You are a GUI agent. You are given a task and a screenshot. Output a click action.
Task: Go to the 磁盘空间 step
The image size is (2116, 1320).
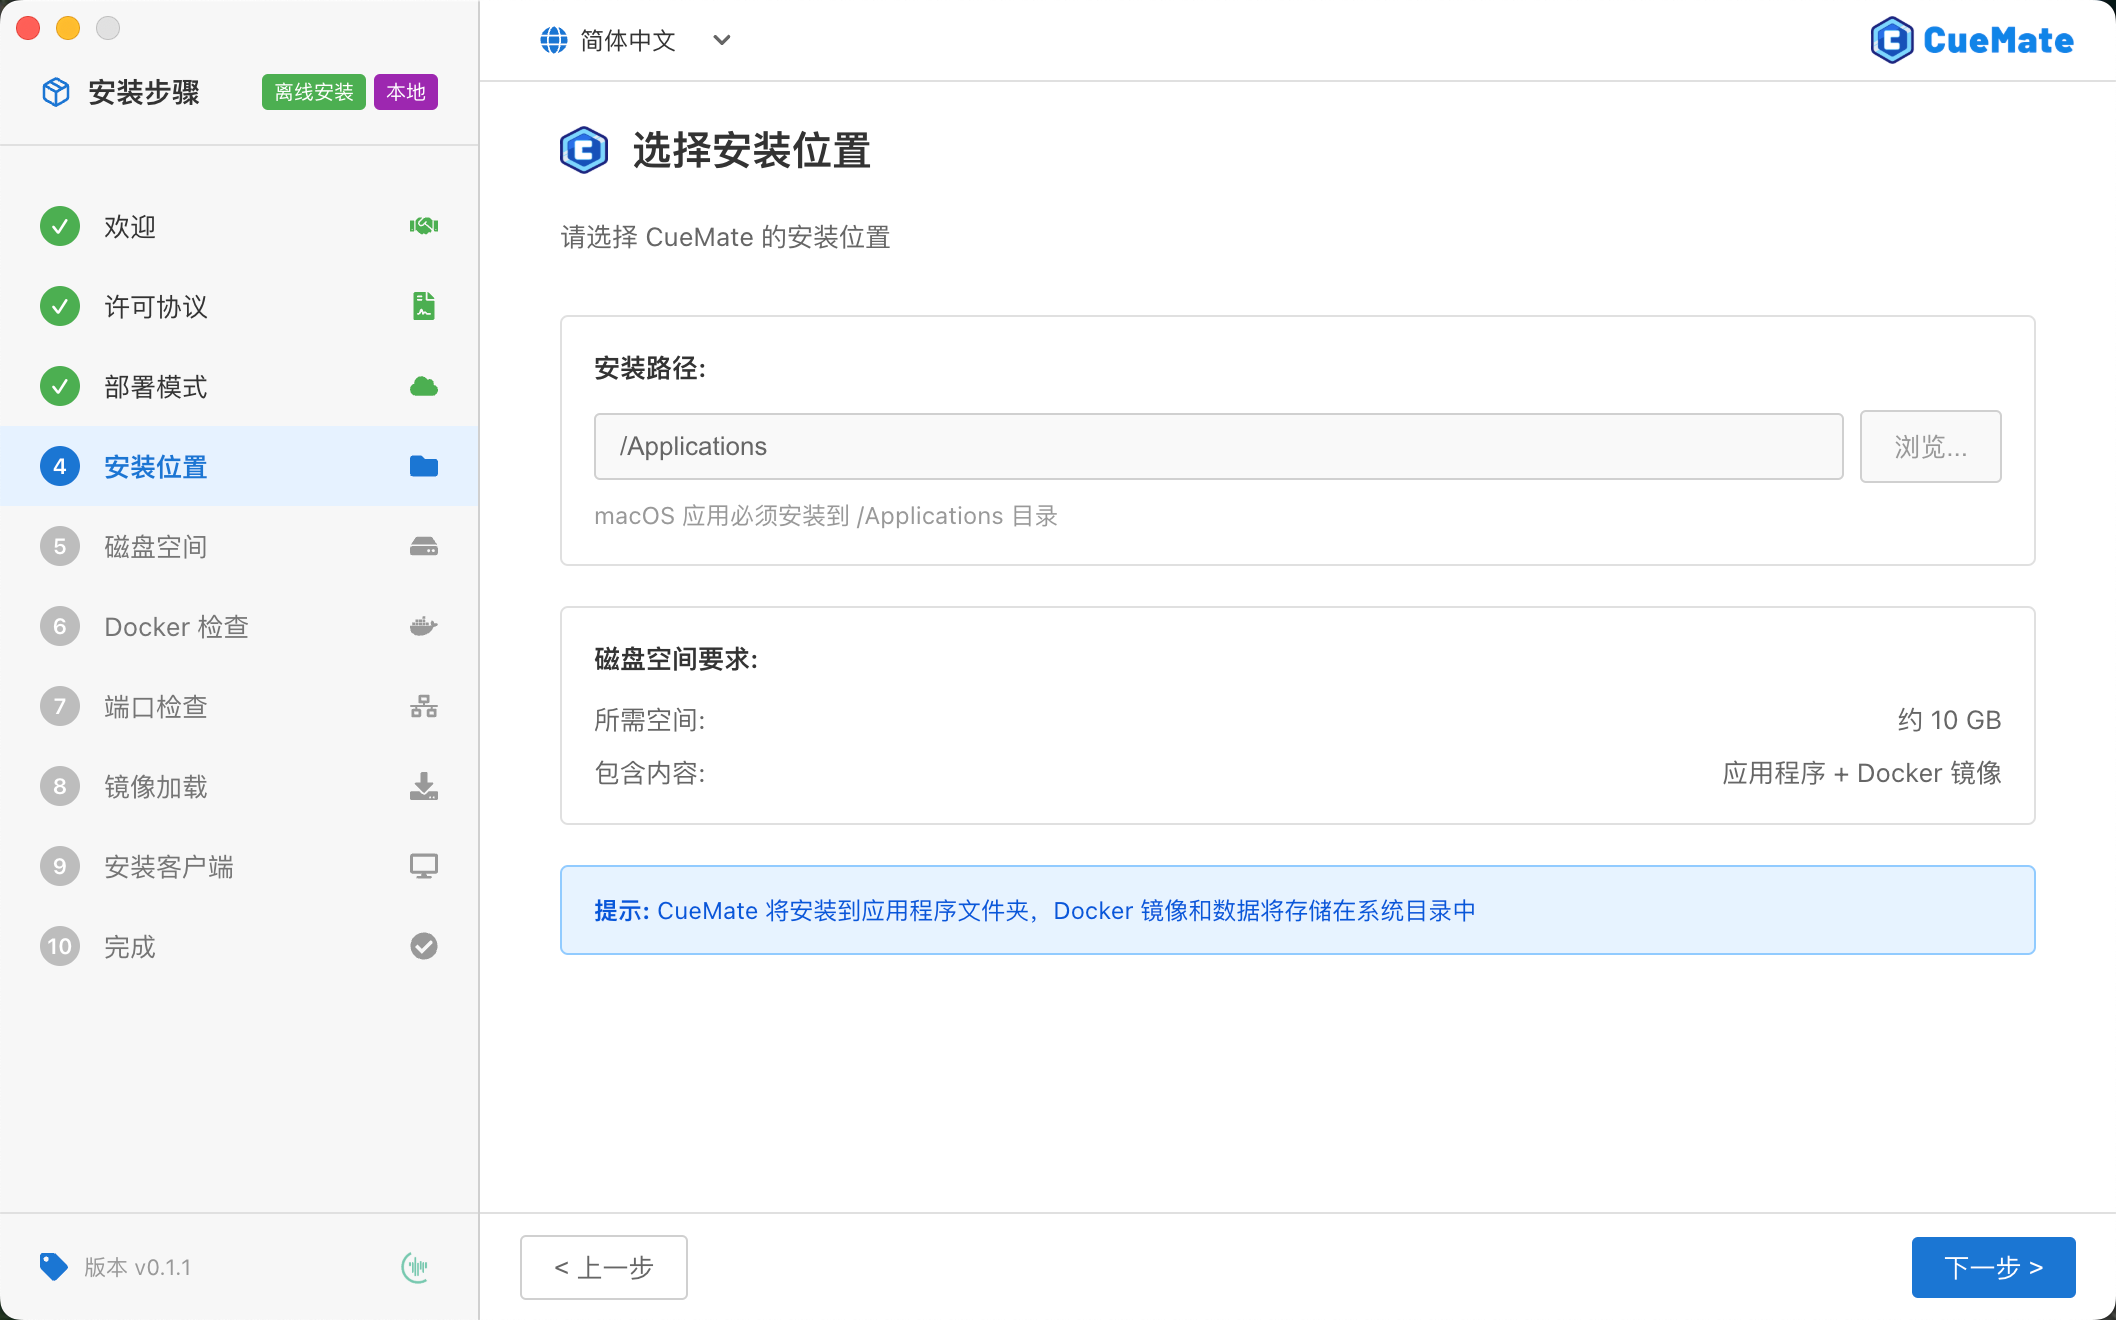155,546
